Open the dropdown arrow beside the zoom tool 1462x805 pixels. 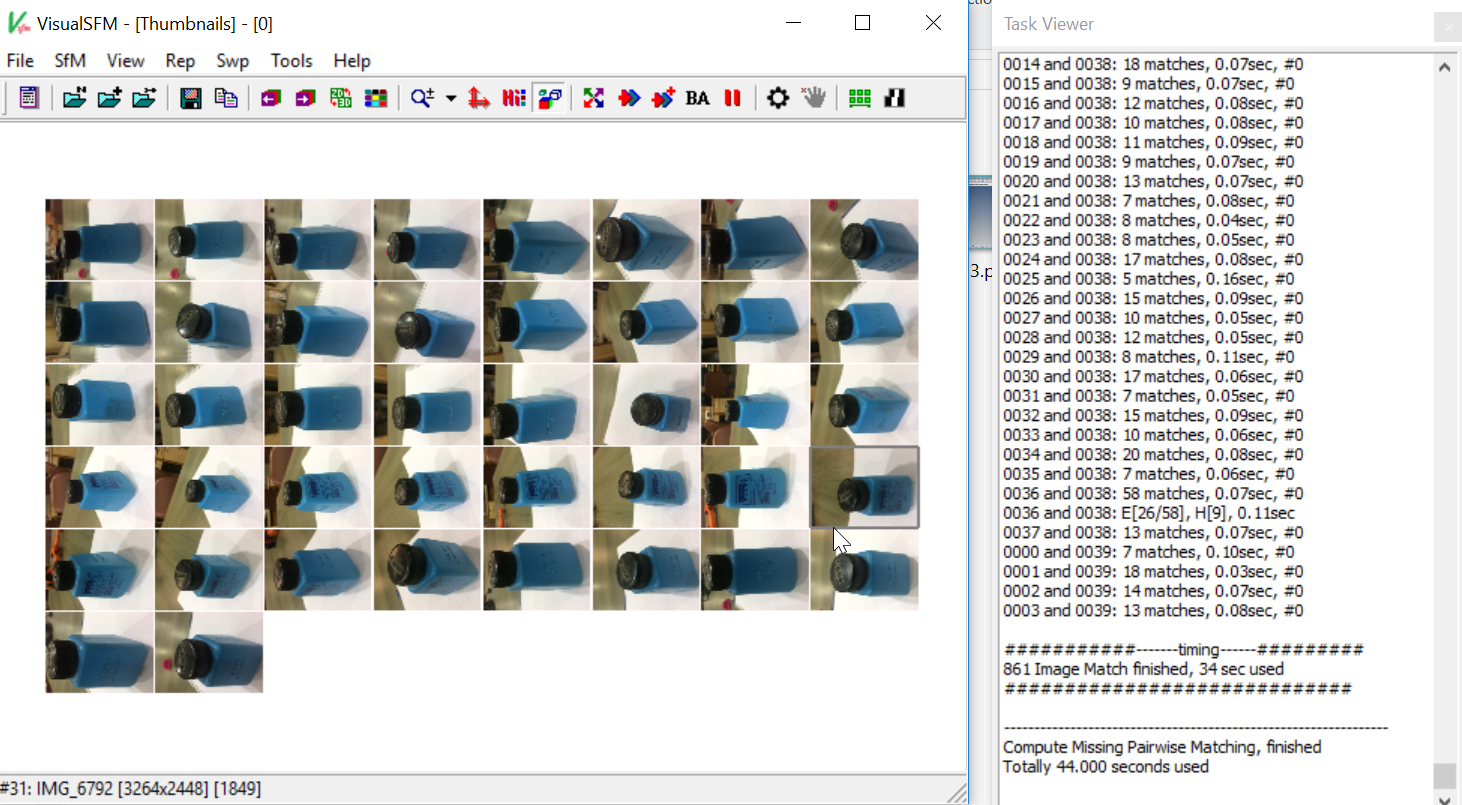[450, 98]
